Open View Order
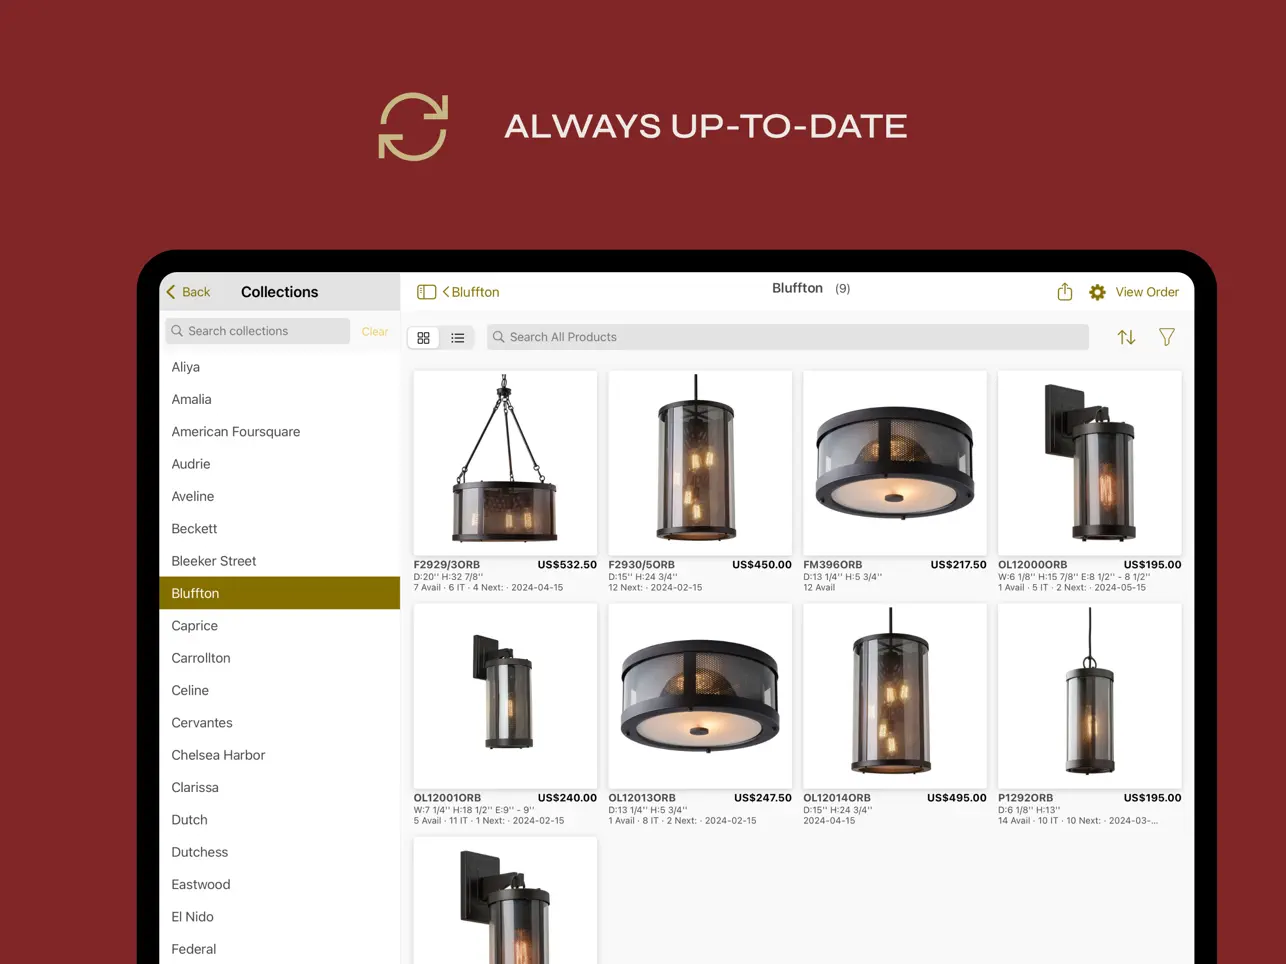 [1147, 292]
